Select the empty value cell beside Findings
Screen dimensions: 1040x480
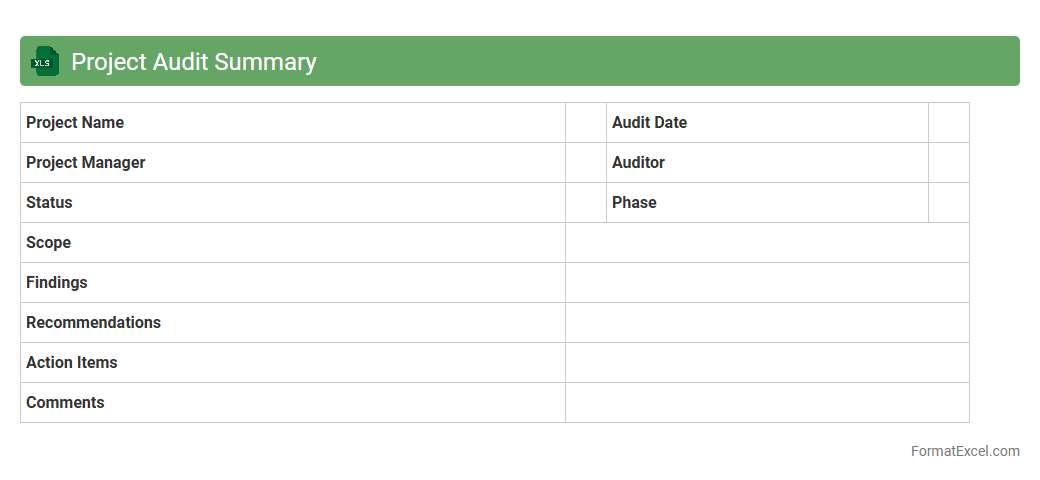coord(767,283)
